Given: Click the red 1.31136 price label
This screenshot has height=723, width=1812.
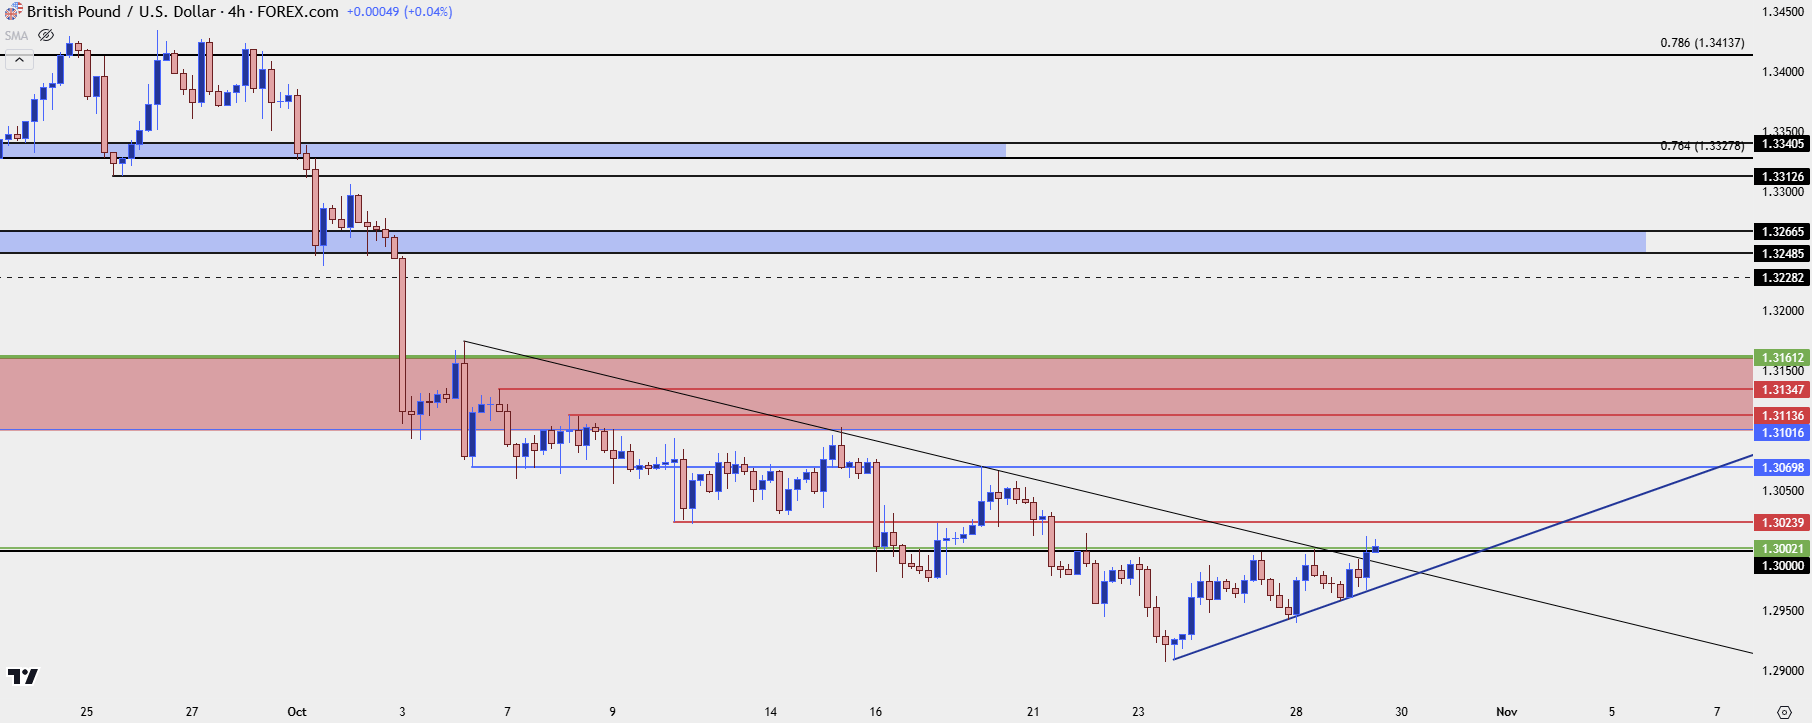Looking at the screenshot, I should [1783, 416].
